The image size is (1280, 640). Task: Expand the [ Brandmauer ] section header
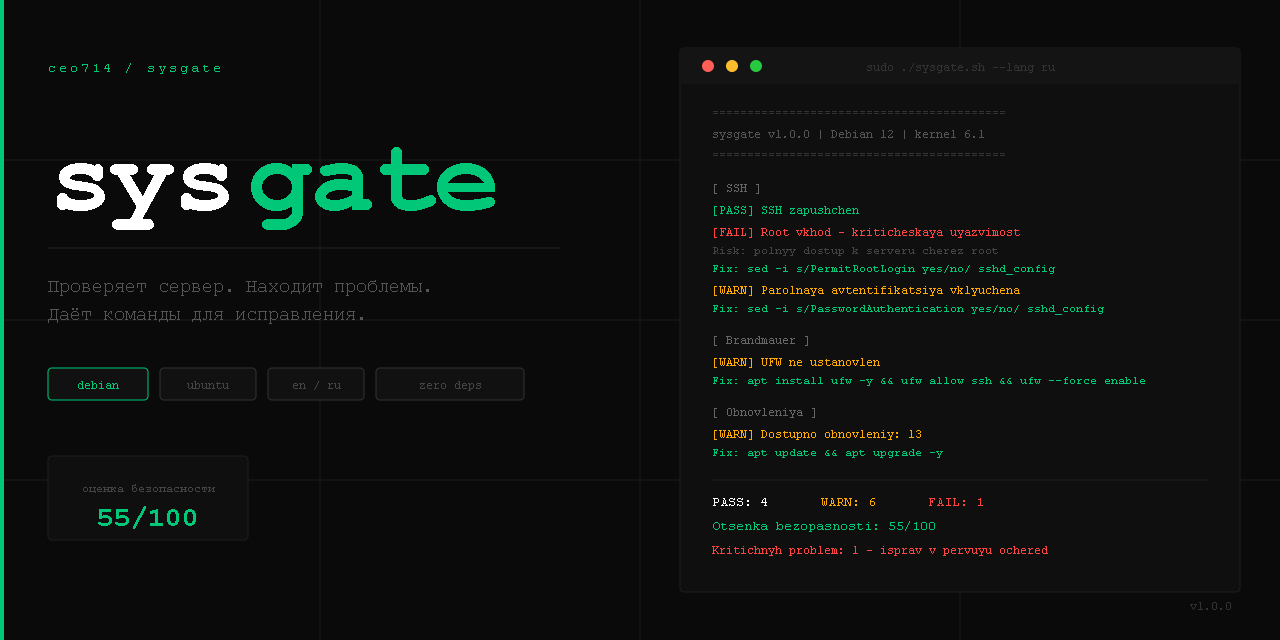pos(762,339)
